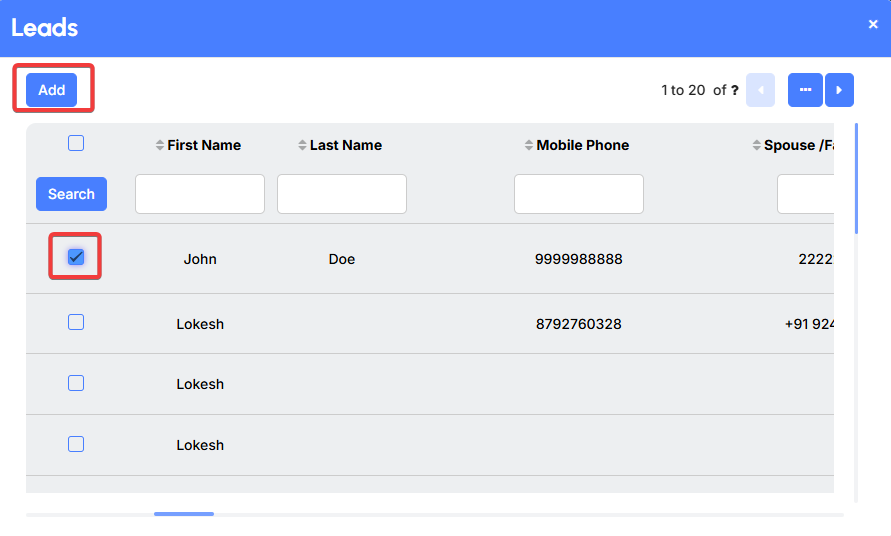Close the Leads dialog with X
Image resolution: width=891 pixels, height=536 pixels.
(873, 25)
